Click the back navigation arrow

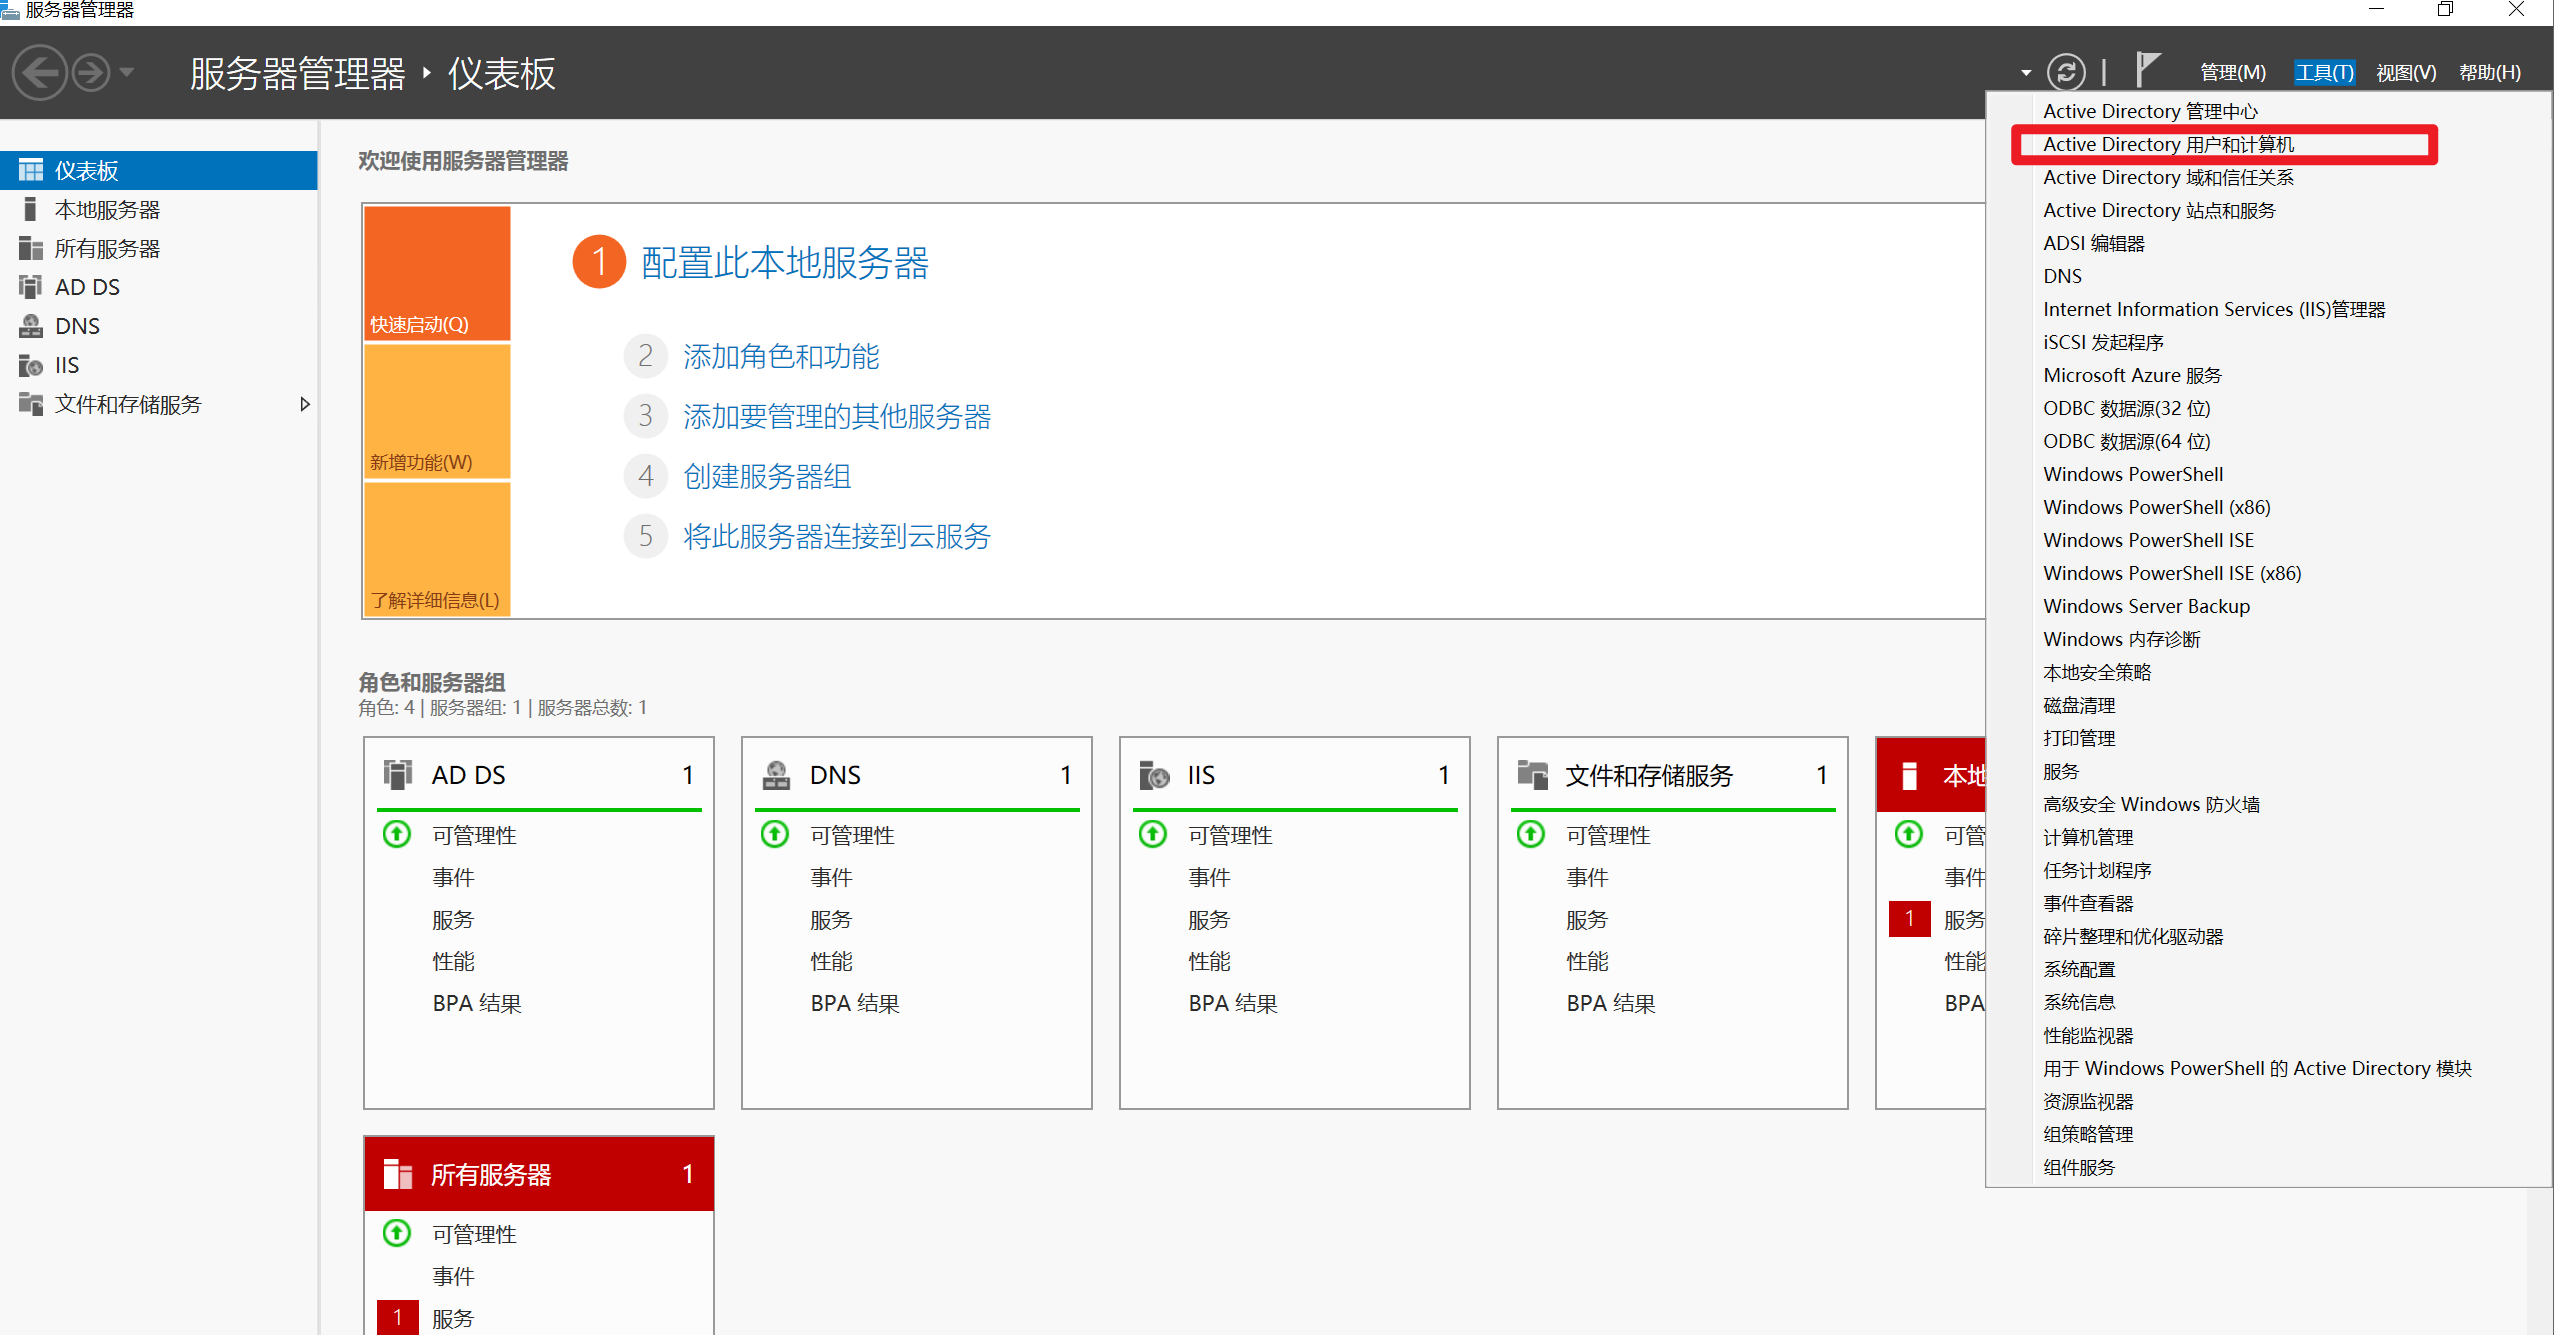click(x=40, y=73)
